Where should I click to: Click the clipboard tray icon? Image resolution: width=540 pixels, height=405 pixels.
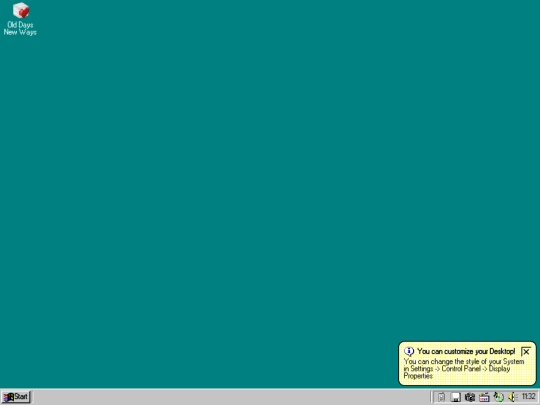coord(442,397)
